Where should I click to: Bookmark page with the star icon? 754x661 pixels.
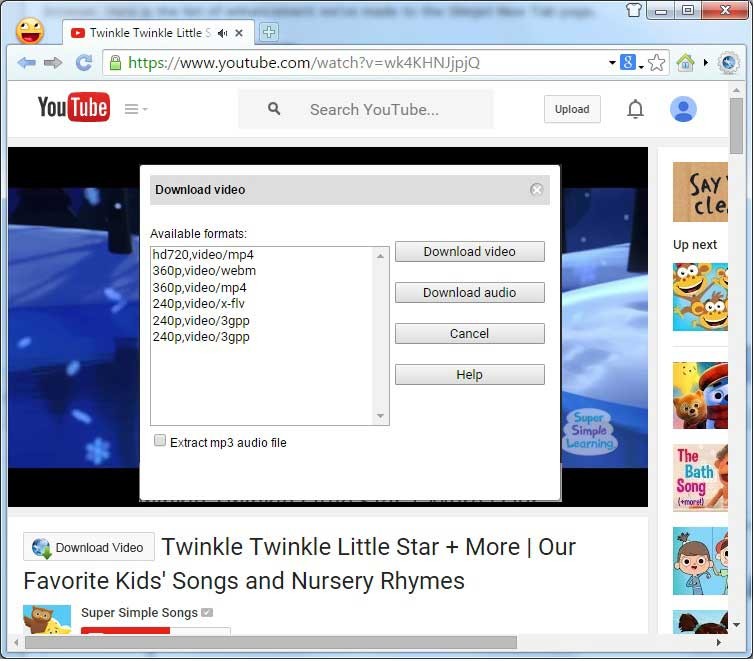click(x=657, y=63)
